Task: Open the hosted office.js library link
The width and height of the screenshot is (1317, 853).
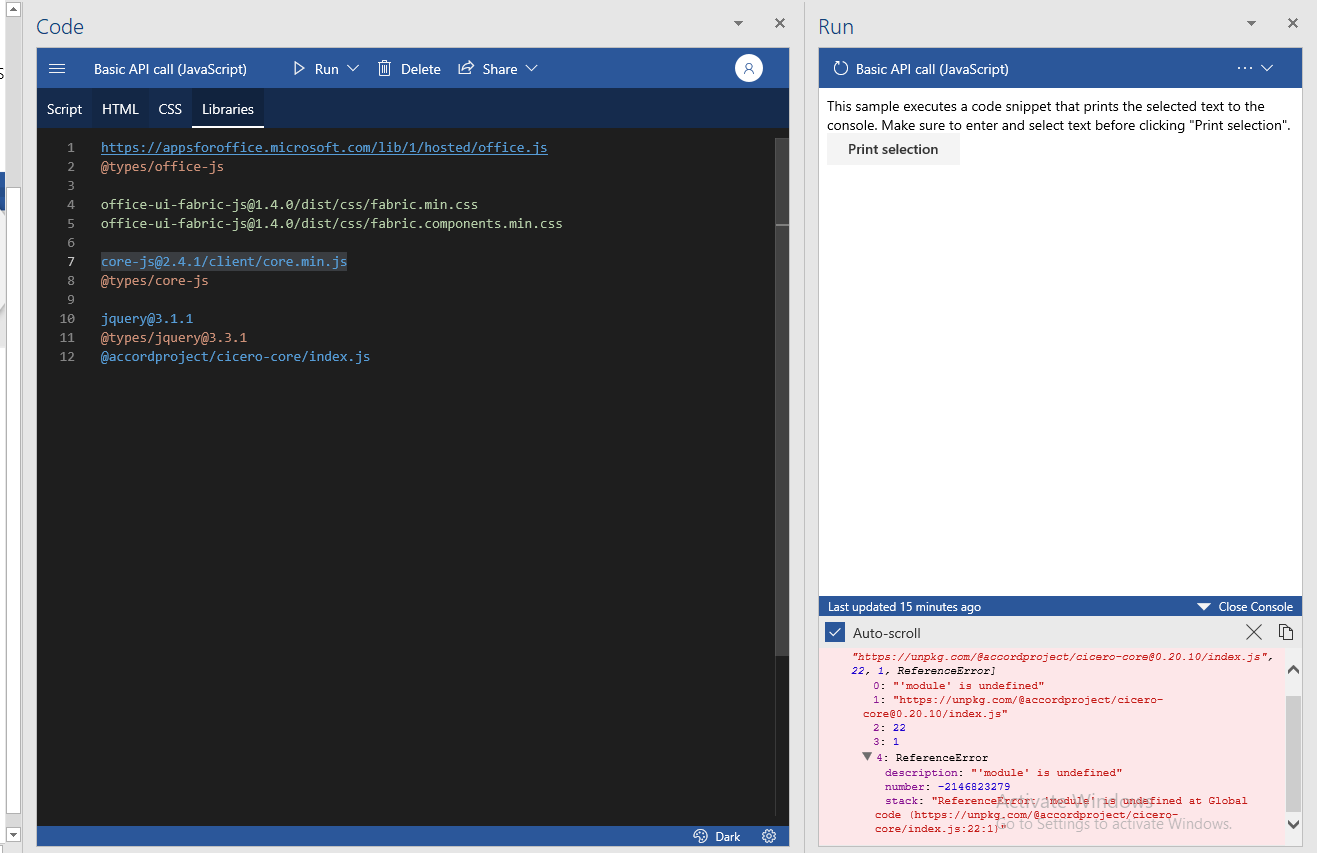Action: (x=324, y=147)
